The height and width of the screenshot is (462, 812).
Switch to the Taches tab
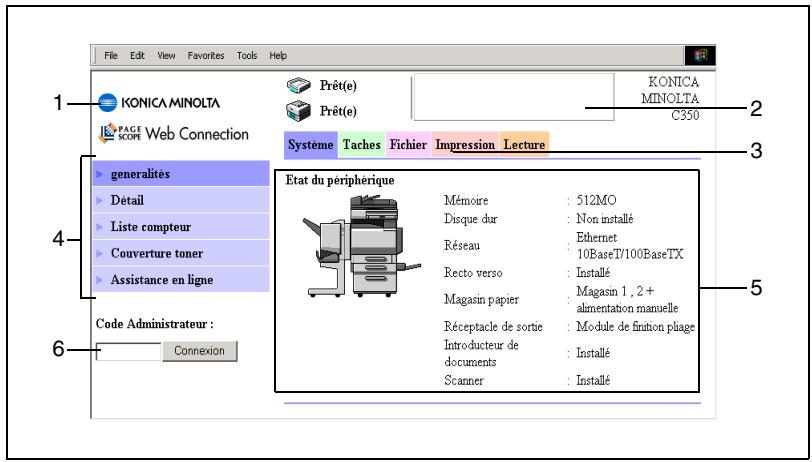tap(361, 145)
